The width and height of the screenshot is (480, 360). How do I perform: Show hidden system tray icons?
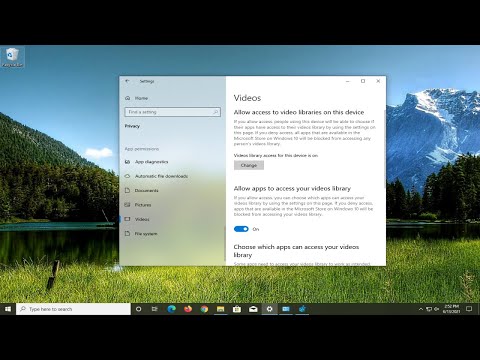421,309
